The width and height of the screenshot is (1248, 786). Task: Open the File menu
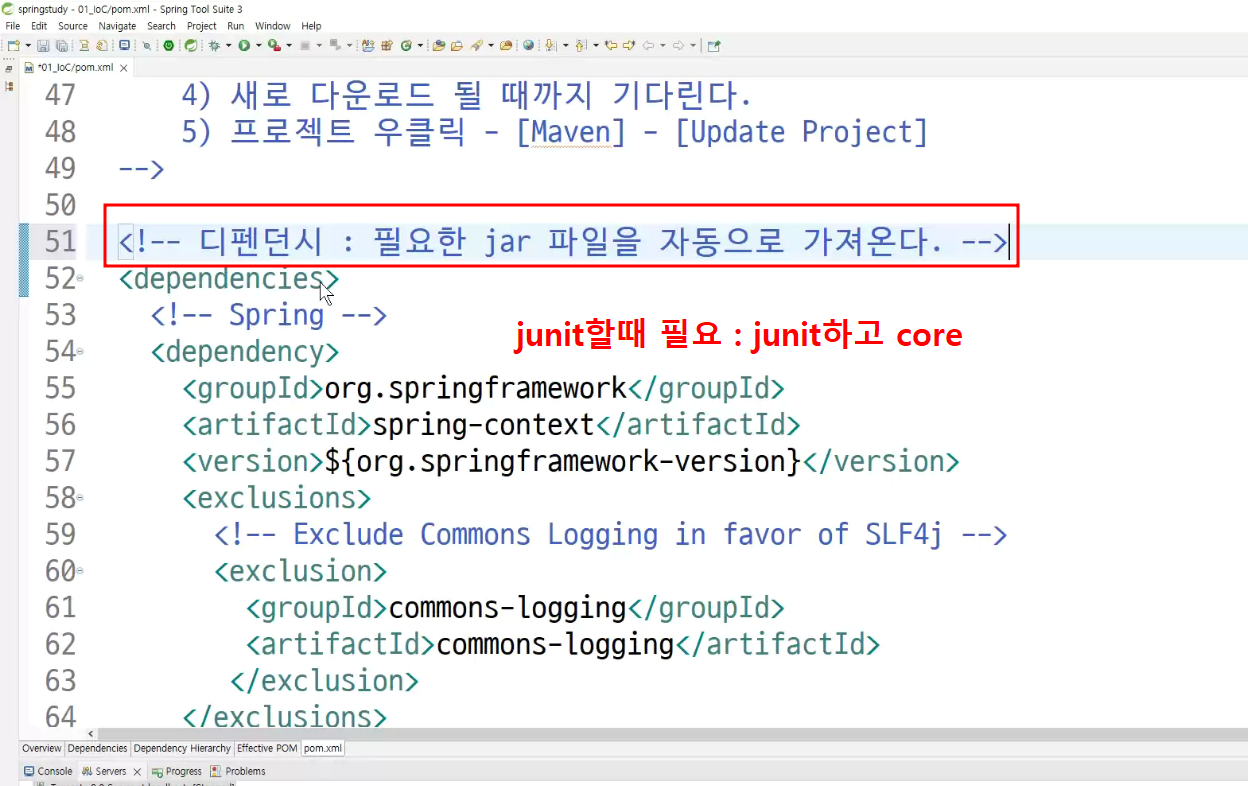coord(12,26)
